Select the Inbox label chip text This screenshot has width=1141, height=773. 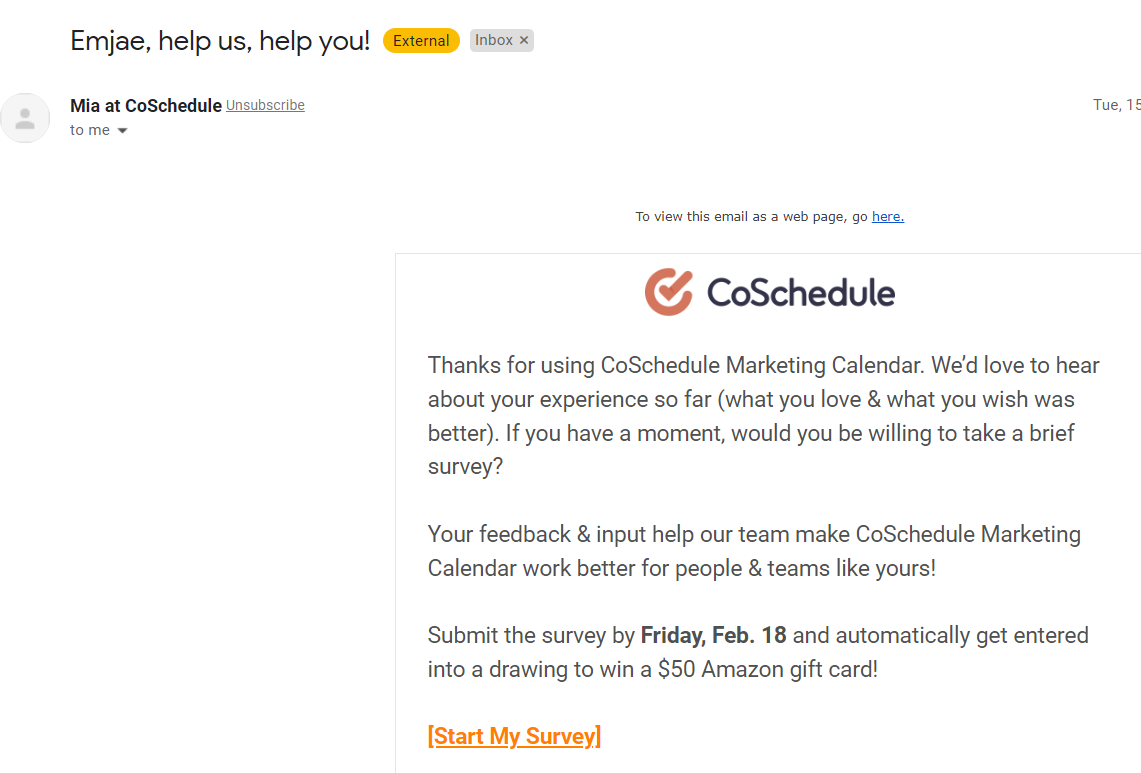(x=494, y=40)
